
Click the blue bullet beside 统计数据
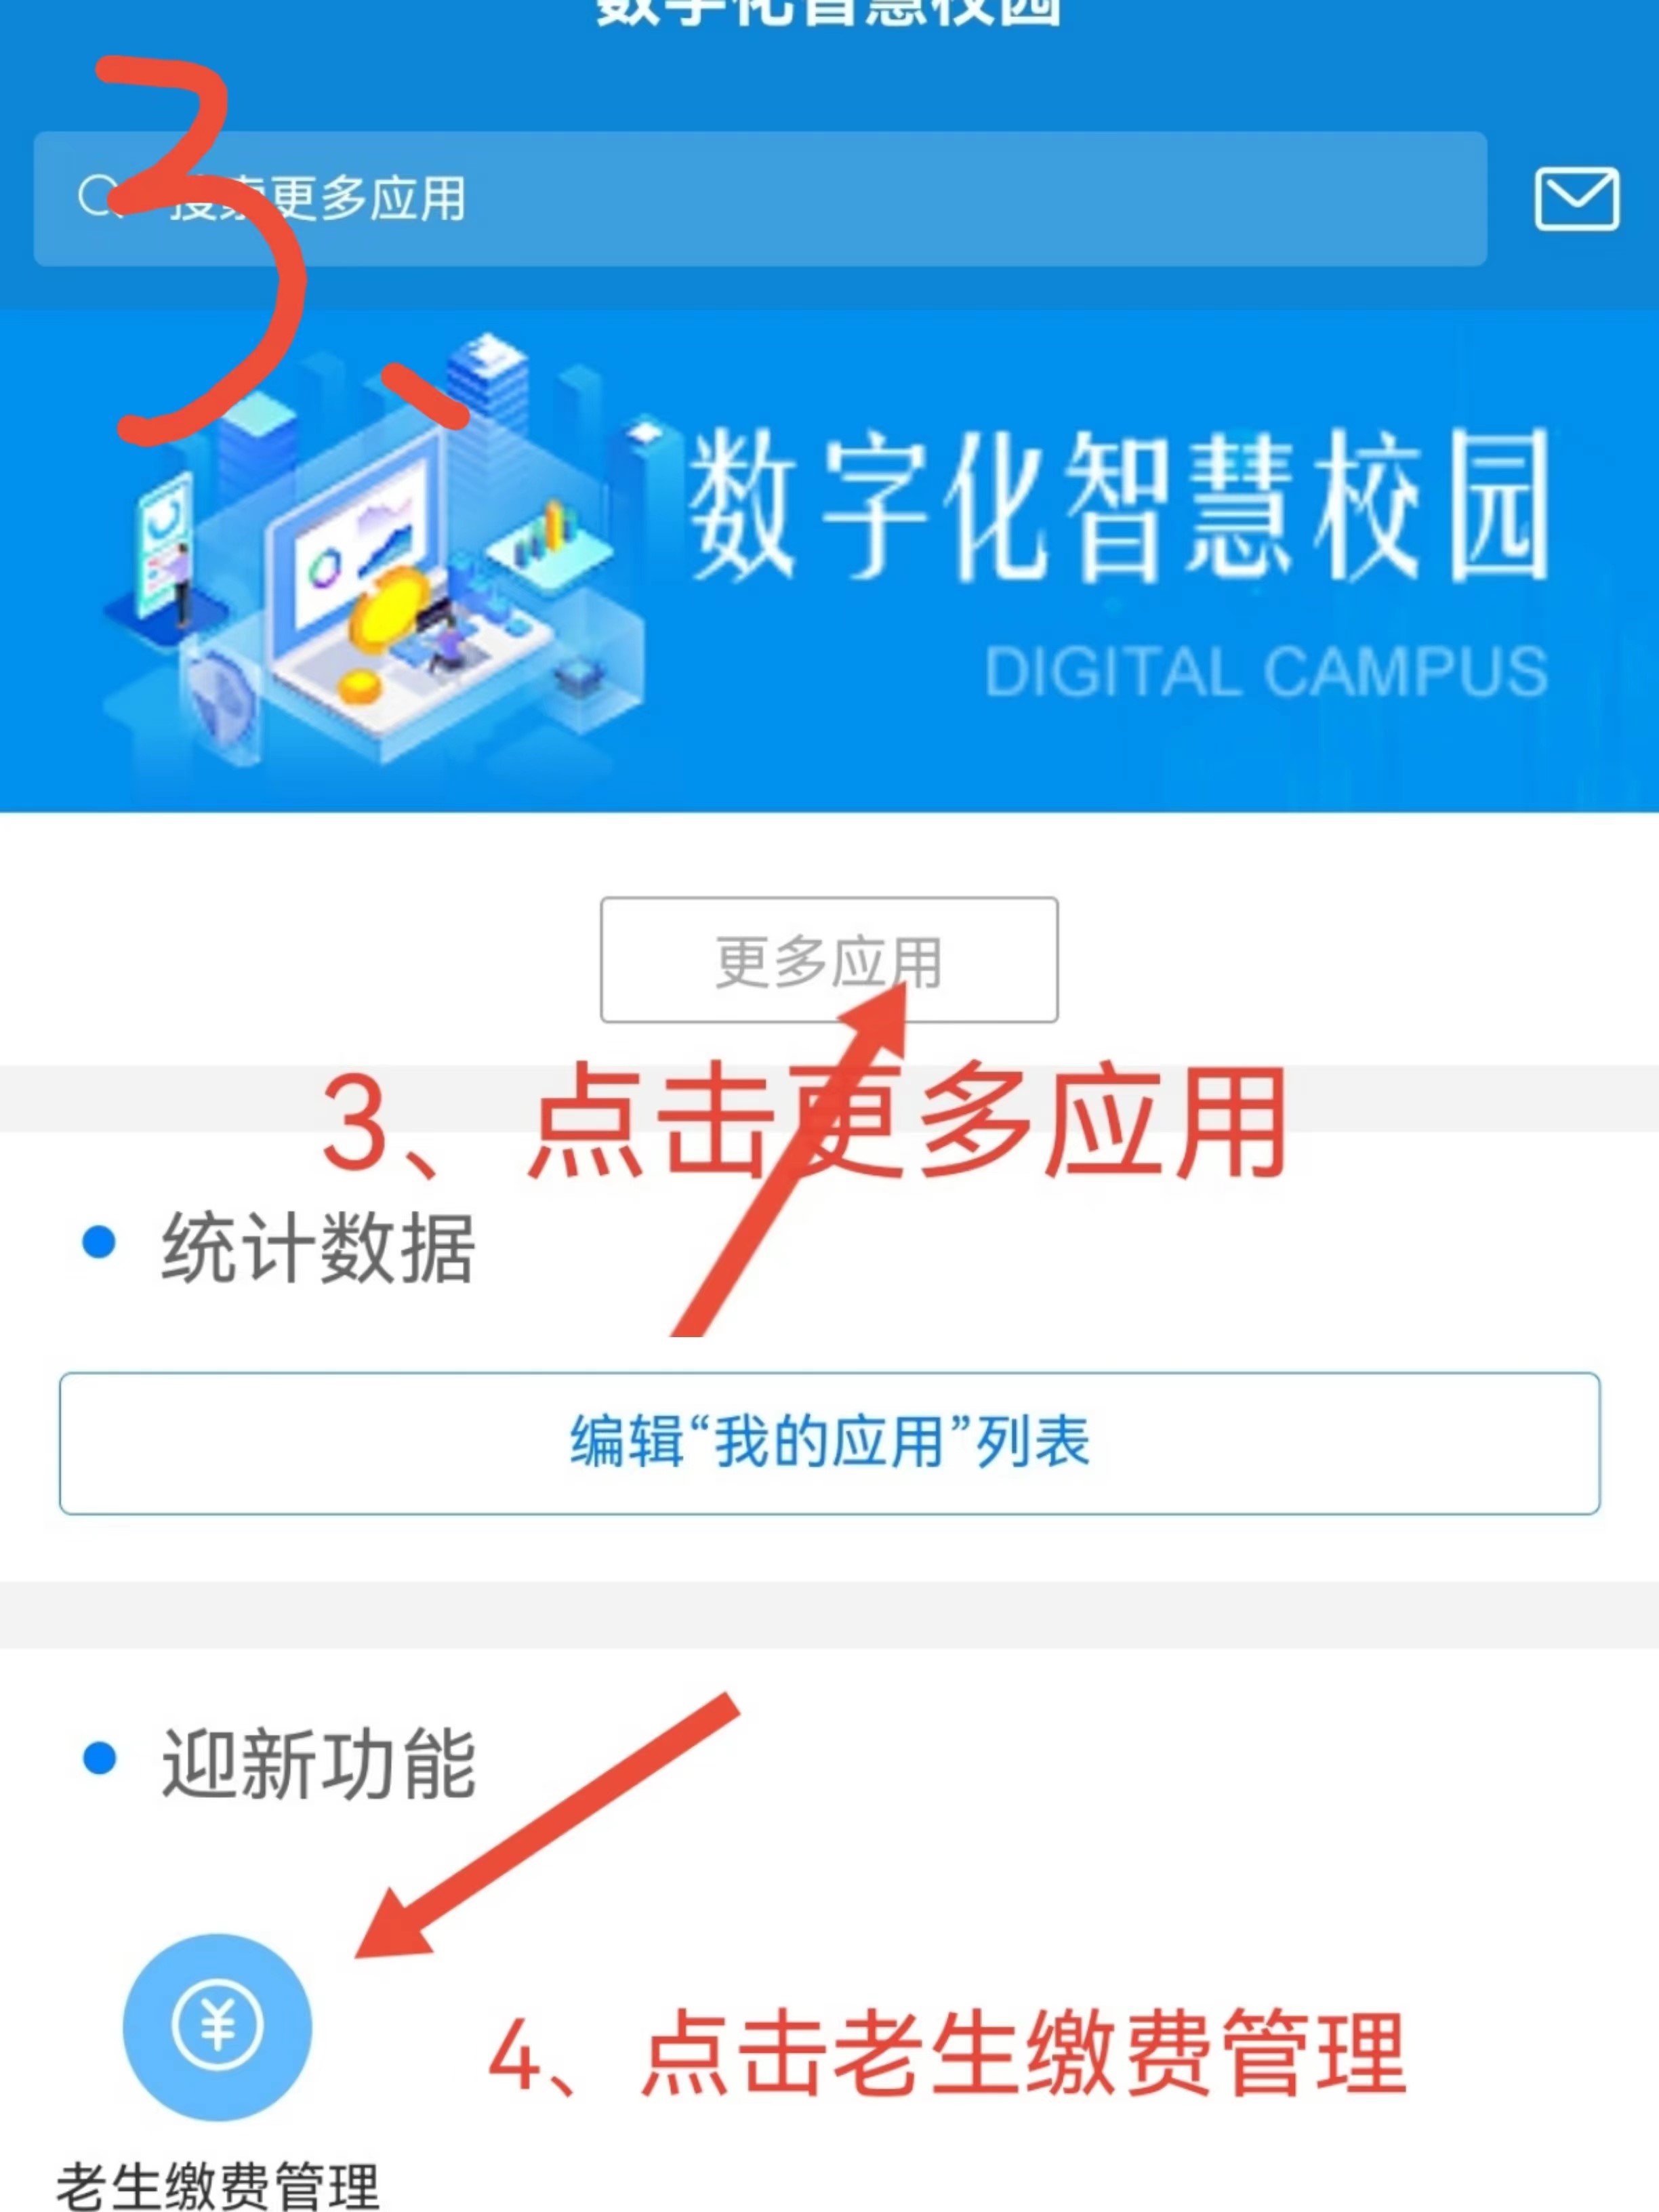(99, 1242)
